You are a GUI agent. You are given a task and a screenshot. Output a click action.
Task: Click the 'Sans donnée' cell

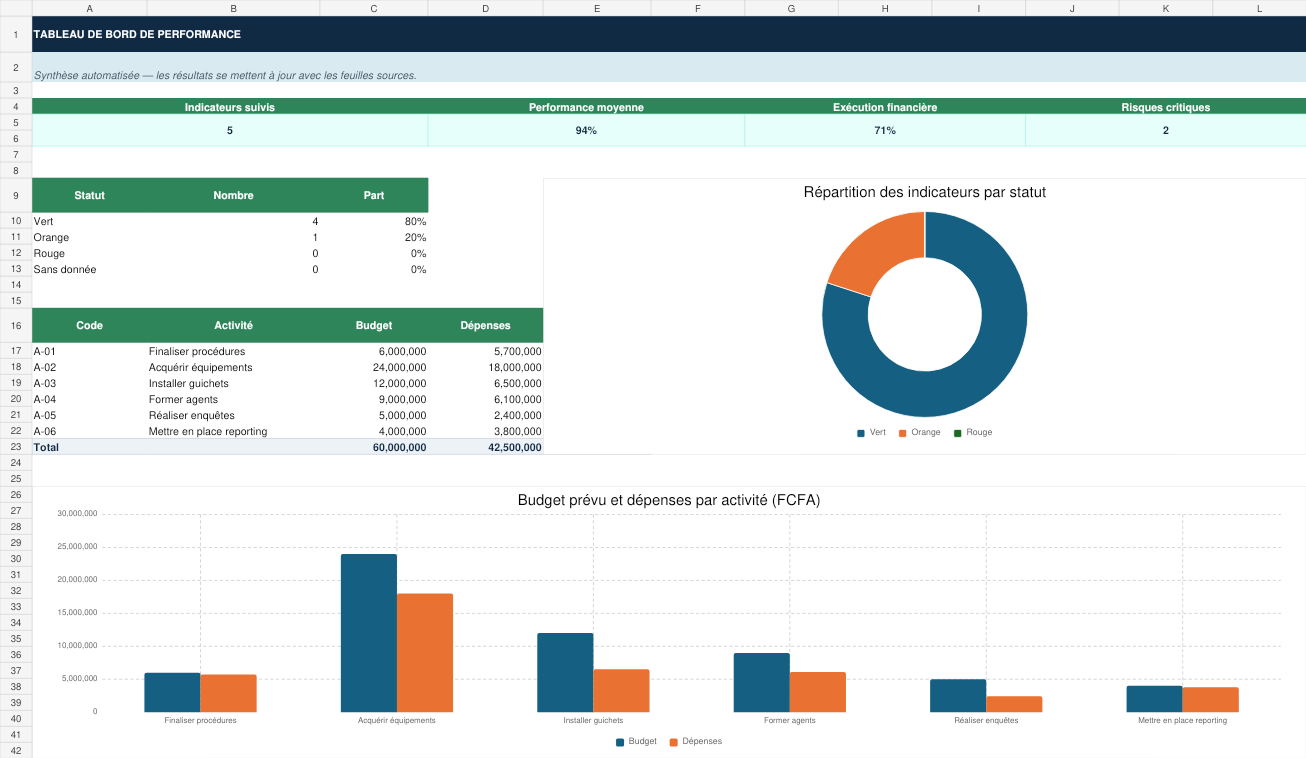(x=90, y=269)
